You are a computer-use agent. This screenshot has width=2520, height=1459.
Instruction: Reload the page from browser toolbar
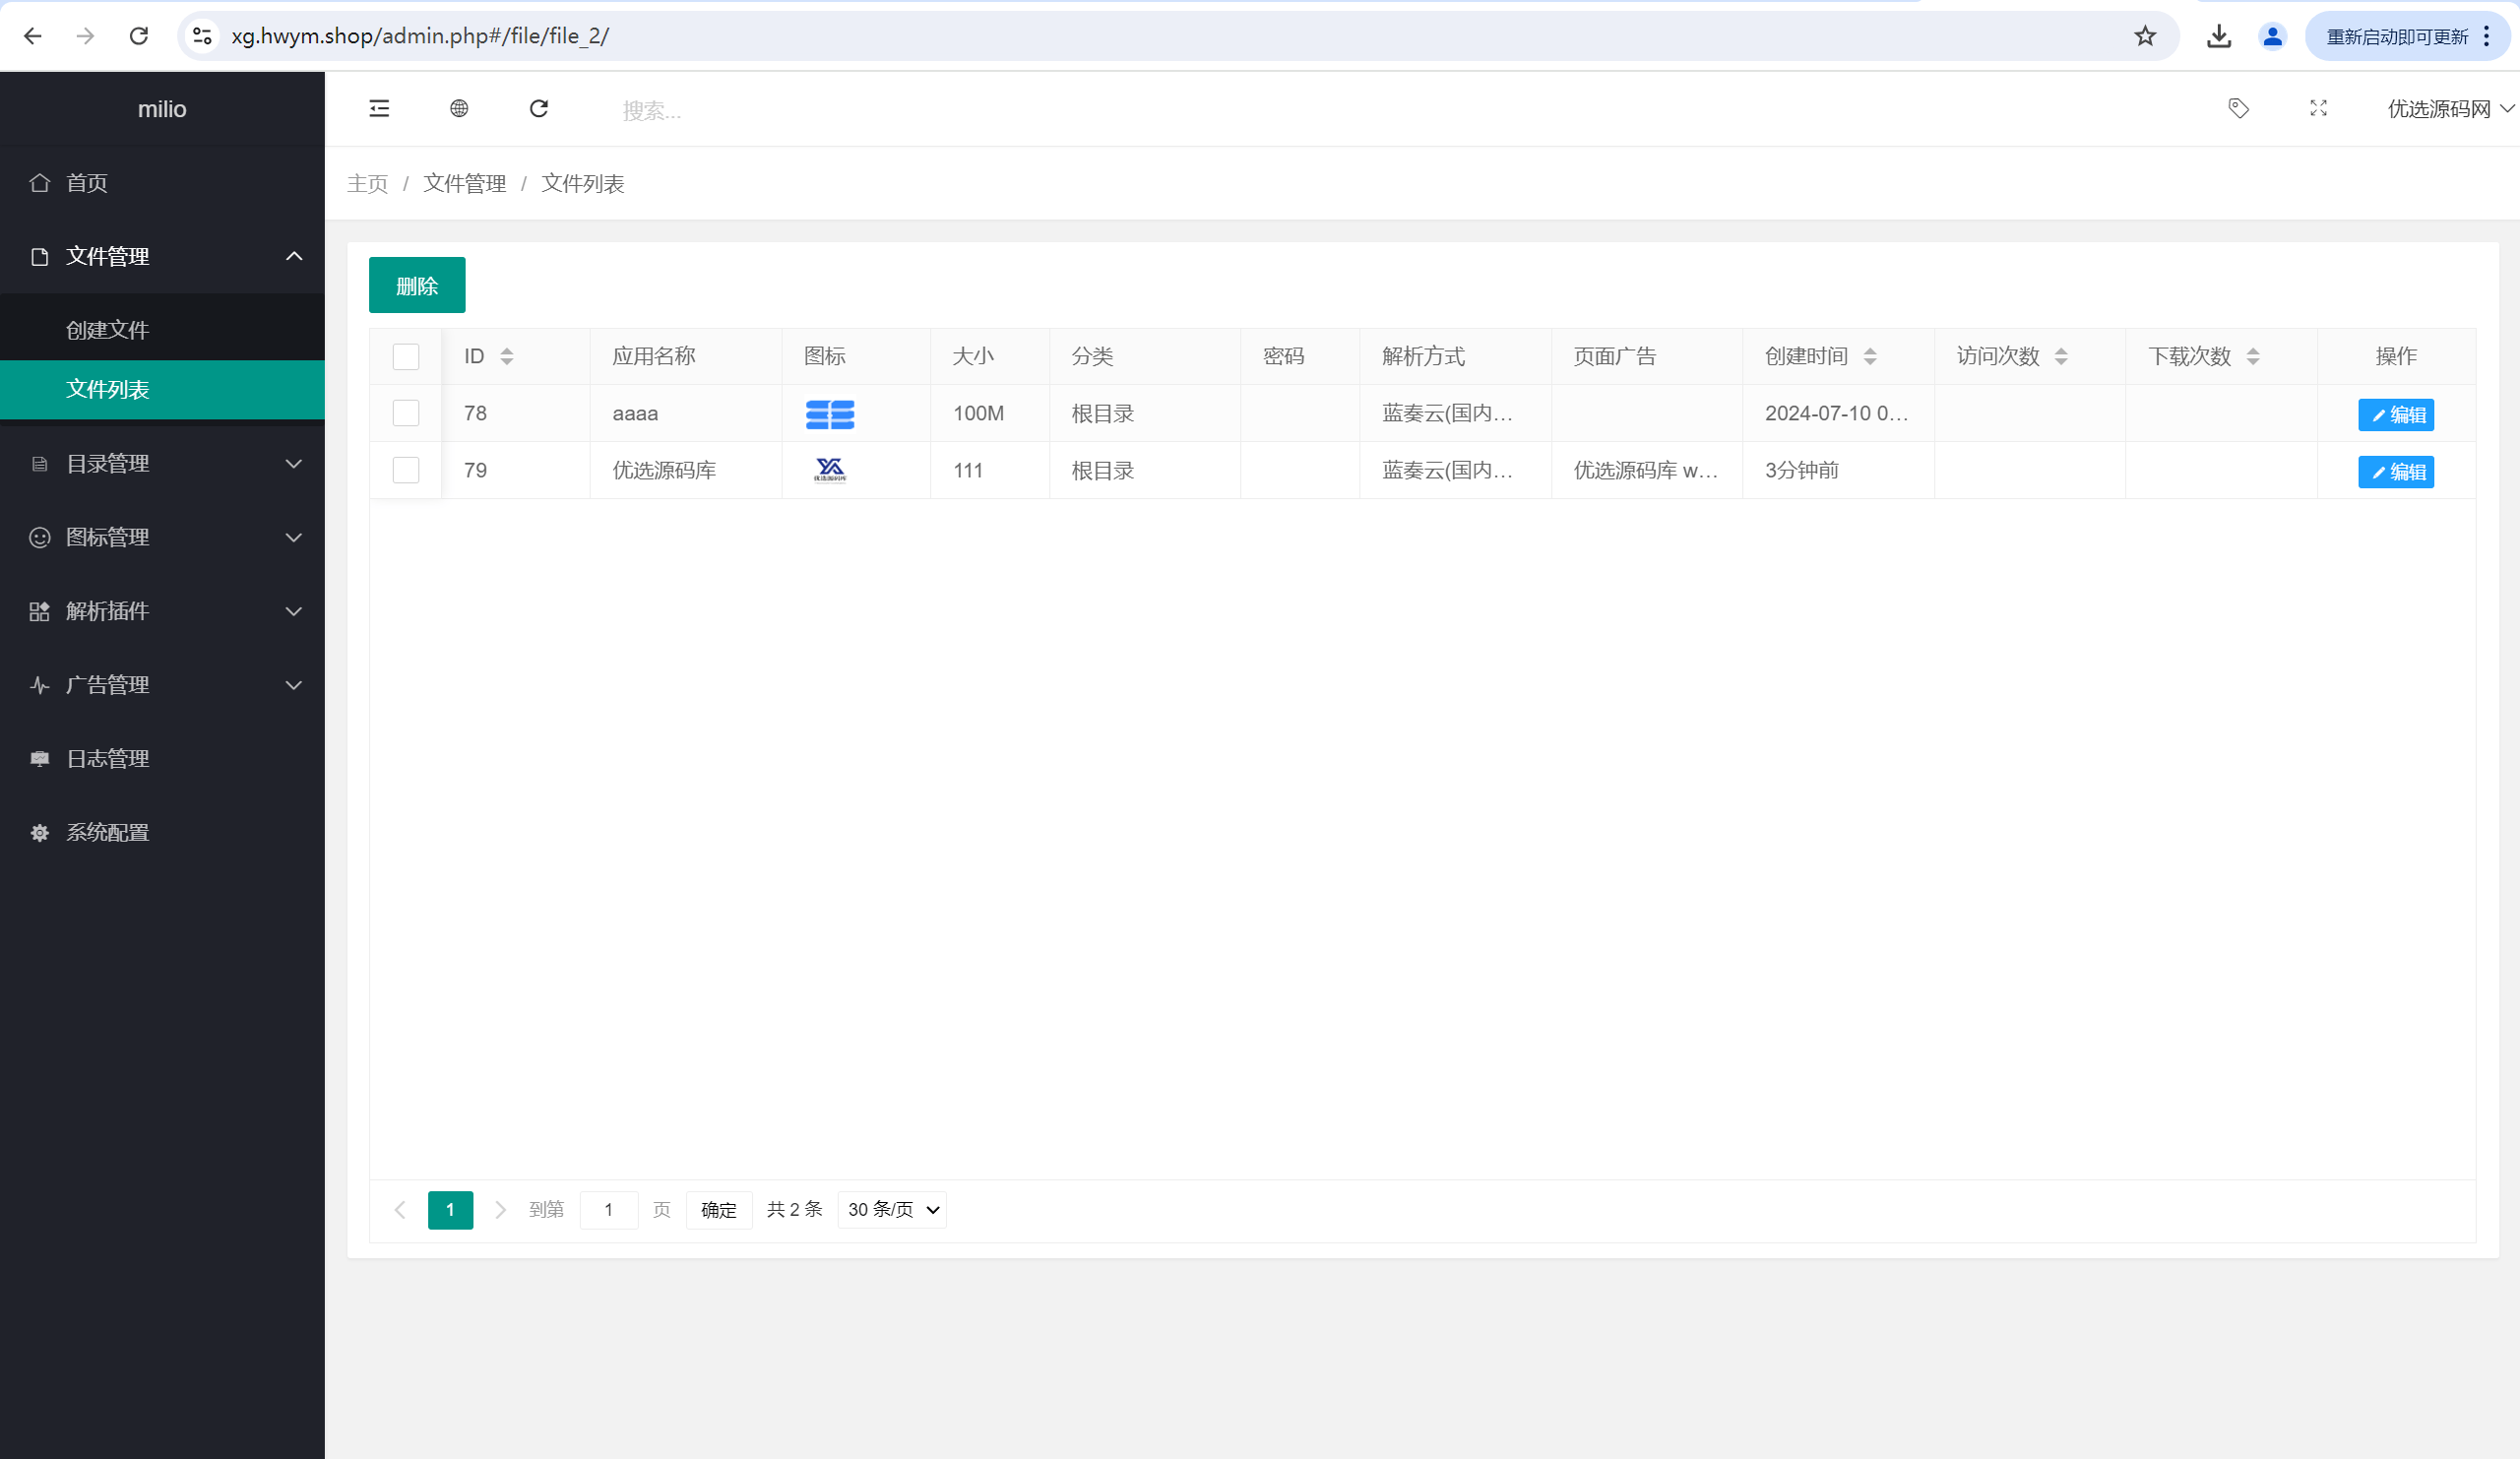coord(139,36)
